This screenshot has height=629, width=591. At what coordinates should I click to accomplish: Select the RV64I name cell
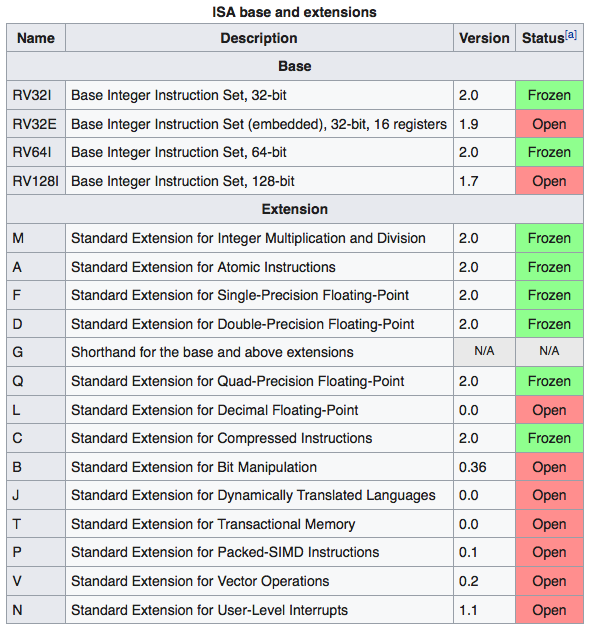[36, 152]
